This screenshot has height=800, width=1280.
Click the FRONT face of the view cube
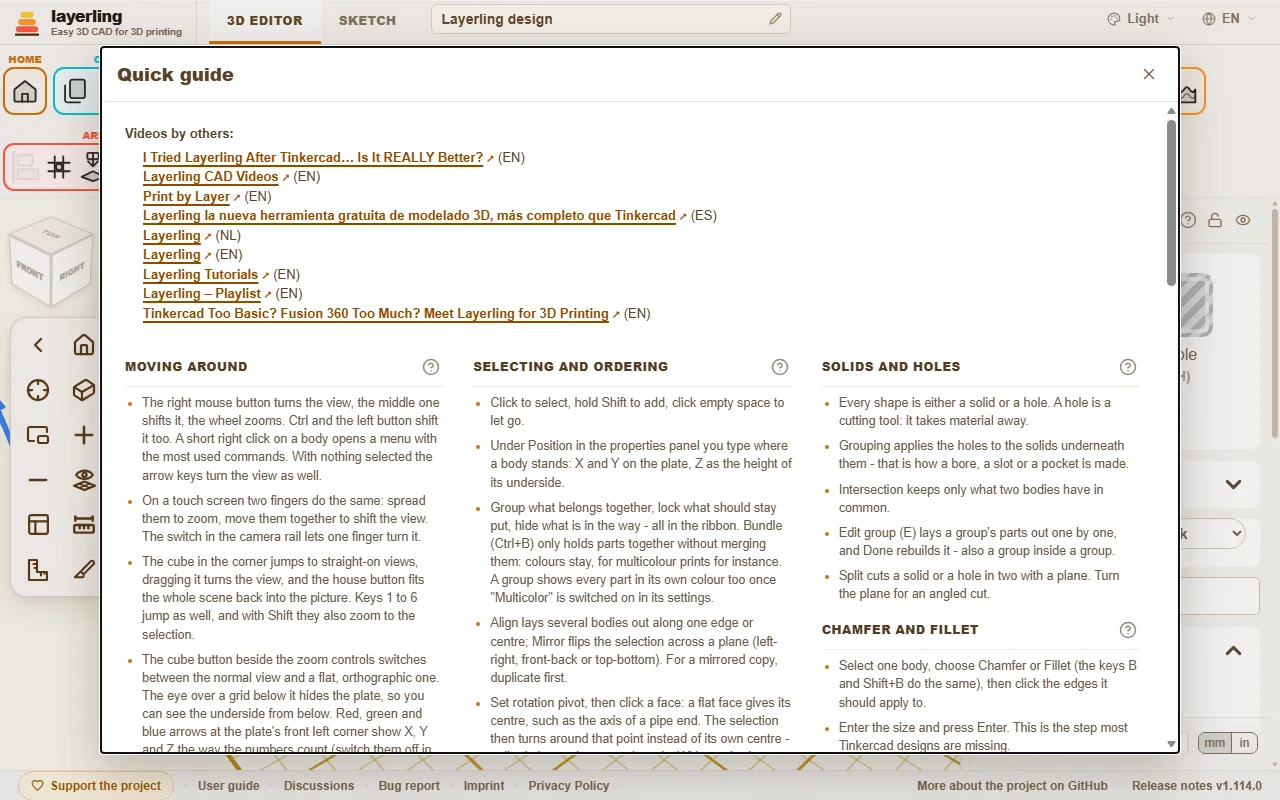coord(30,270)
